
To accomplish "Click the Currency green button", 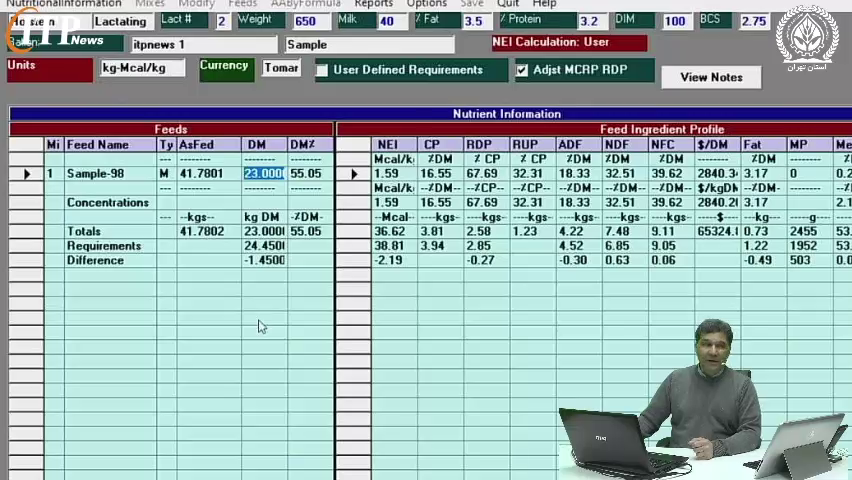I will click(227, 70).
